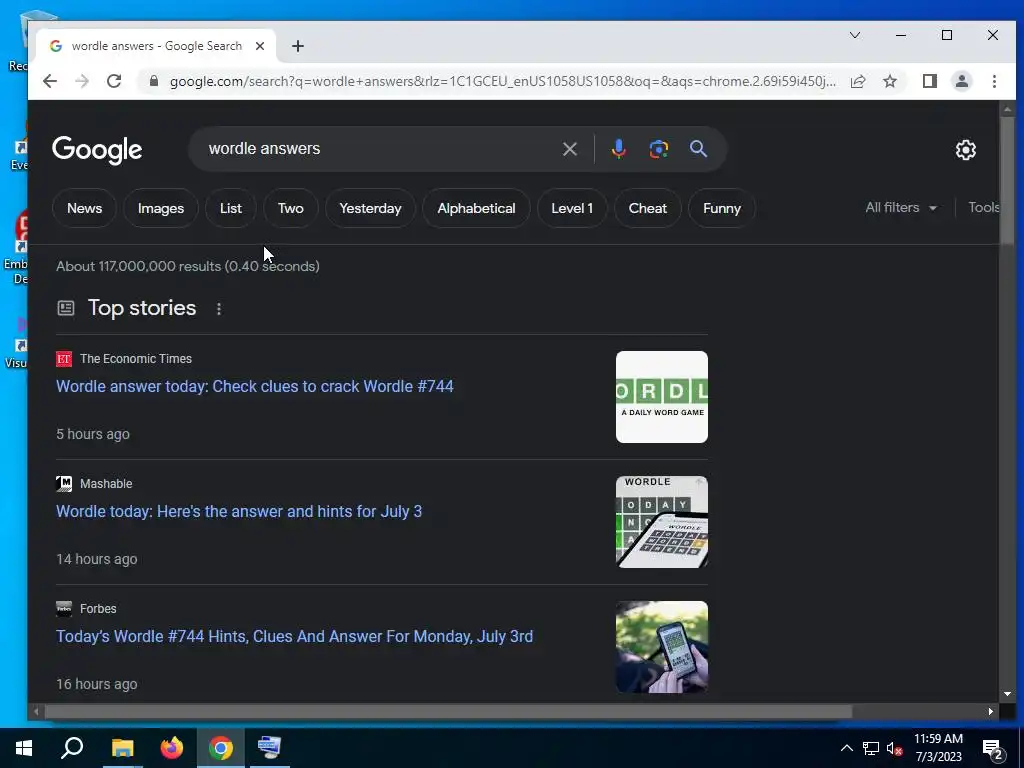Search by image with Google Lens
1024x768 pixels.
pos(658,149)
